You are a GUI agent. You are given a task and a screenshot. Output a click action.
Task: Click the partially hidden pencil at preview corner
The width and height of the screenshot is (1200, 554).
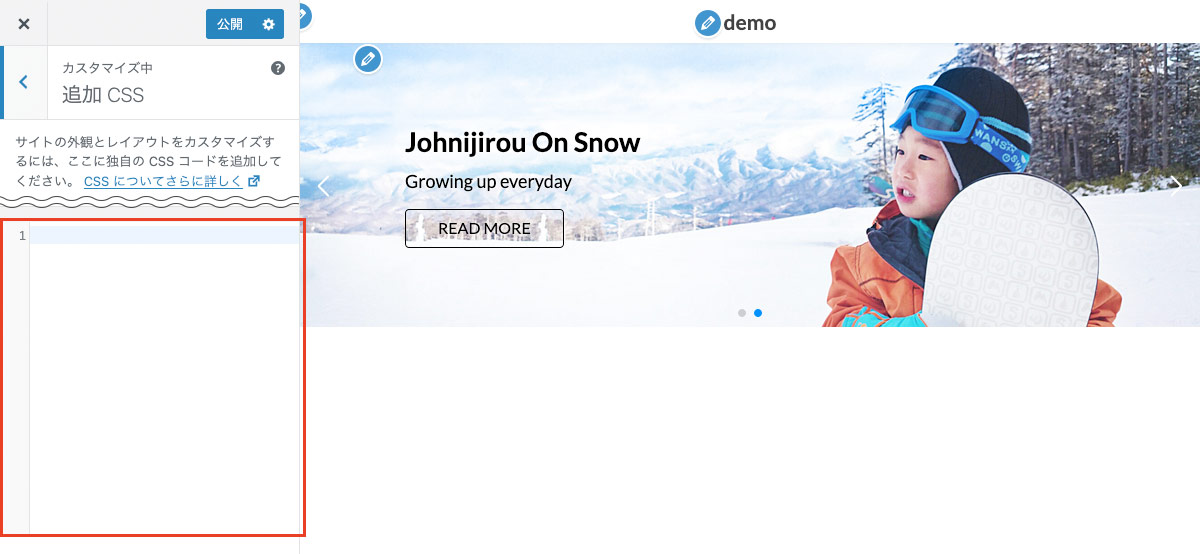(303, 15)
